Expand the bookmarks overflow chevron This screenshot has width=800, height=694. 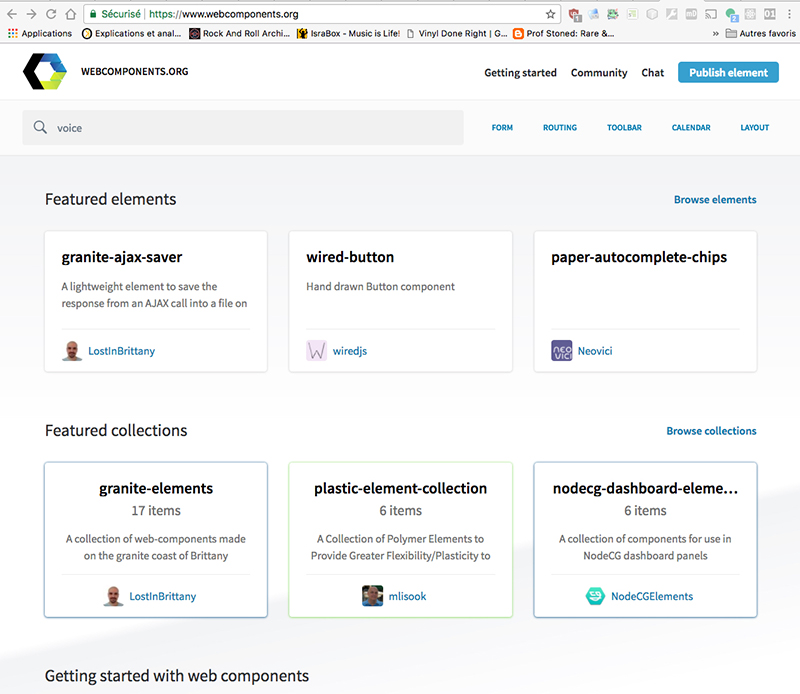tap(714, 33)
